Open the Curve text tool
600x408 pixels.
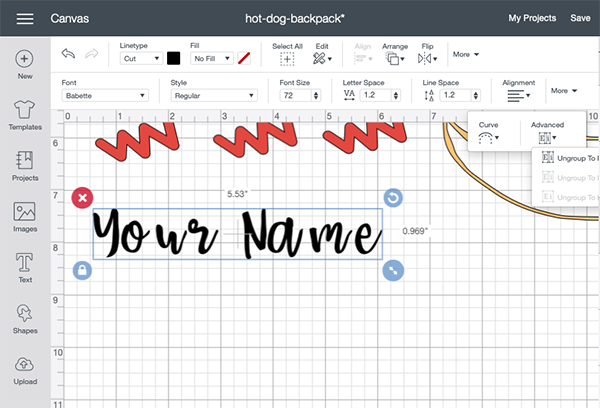click(488, 137)
